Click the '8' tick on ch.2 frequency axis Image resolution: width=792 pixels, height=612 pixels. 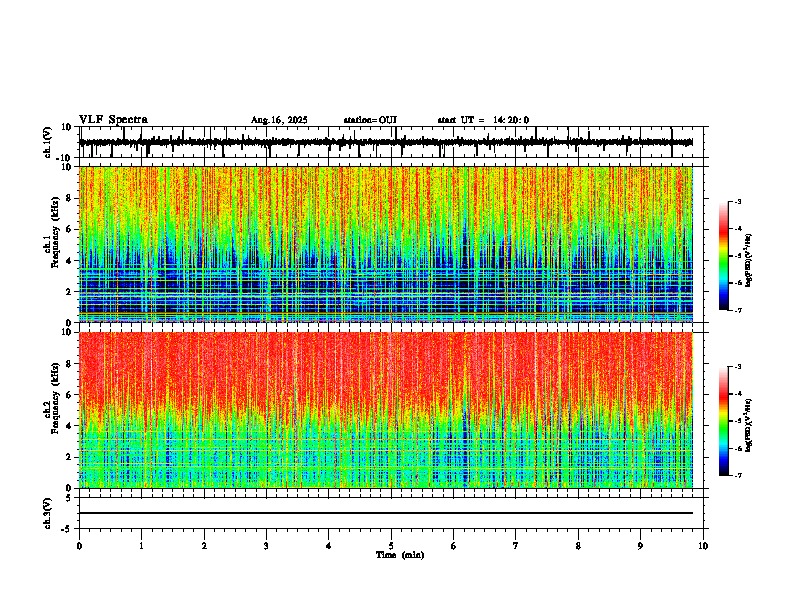click(69, 364)
